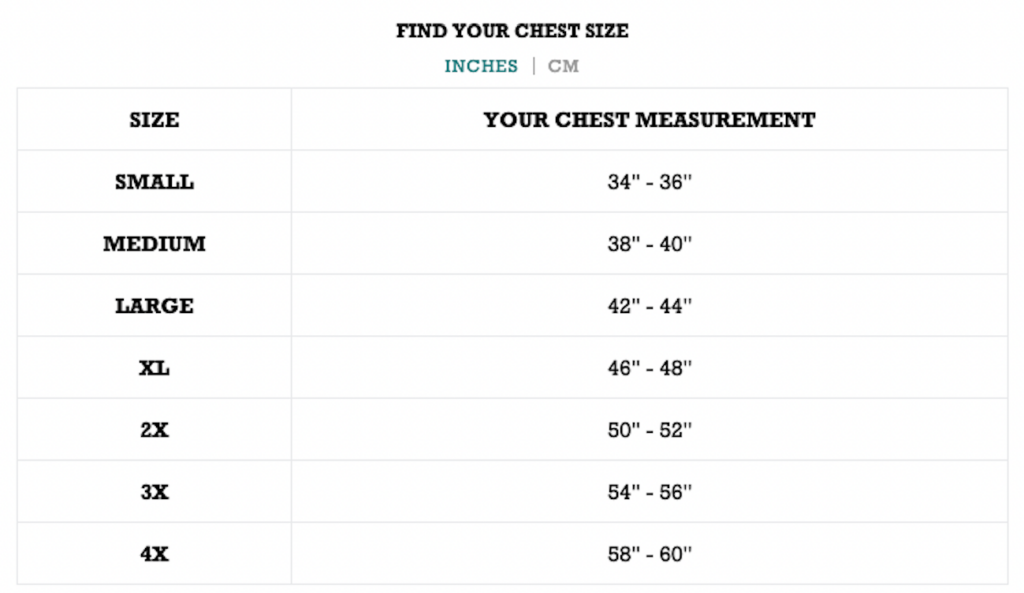Select the XL size row
This screenshot has height=593, width=1024.
point(152,368)
